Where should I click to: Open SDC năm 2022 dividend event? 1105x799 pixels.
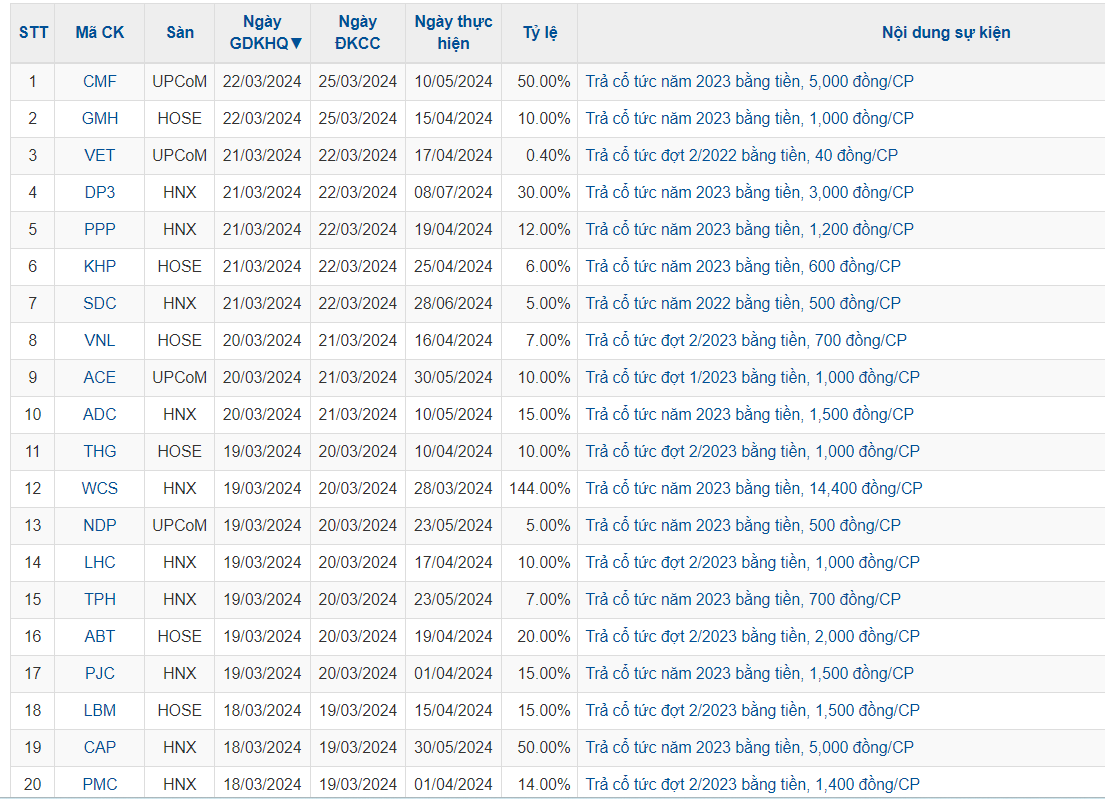(743, 303)
